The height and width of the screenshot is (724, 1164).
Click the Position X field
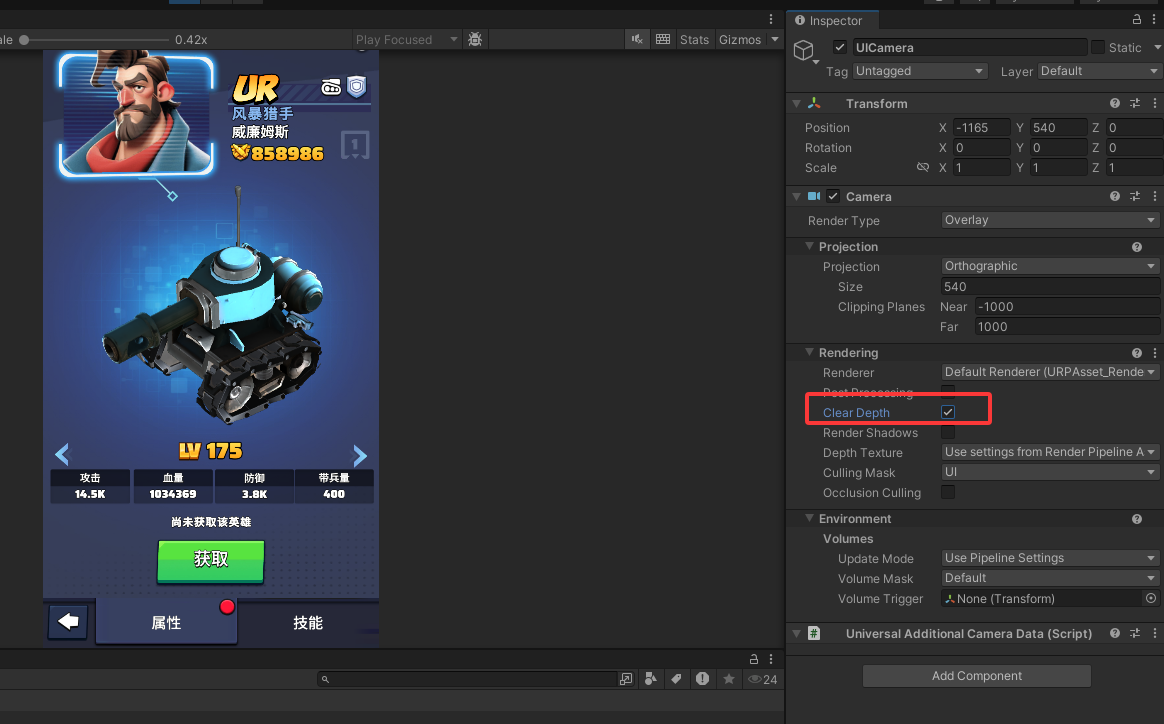point(981,127)
